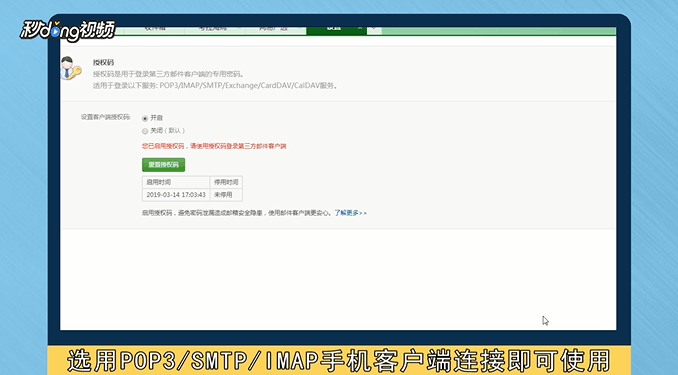Screen dimensions: 678x375
Task: Click the red 您已启用授权码 notice text
Action: [214, 146]
